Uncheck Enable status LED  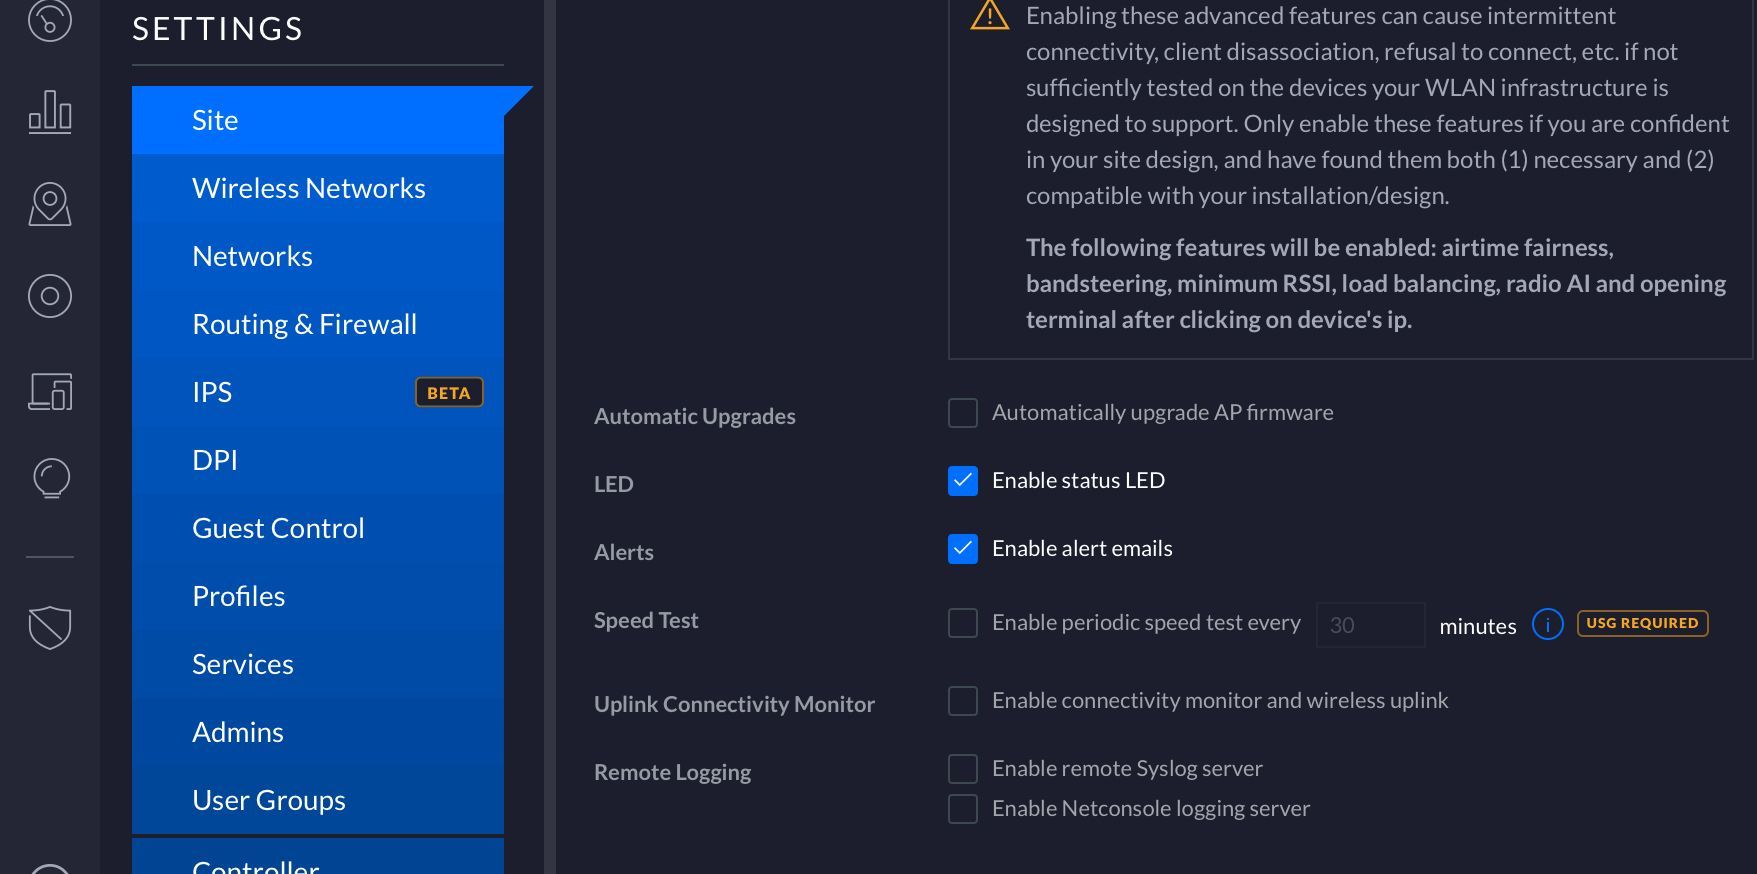pos(963,481)
